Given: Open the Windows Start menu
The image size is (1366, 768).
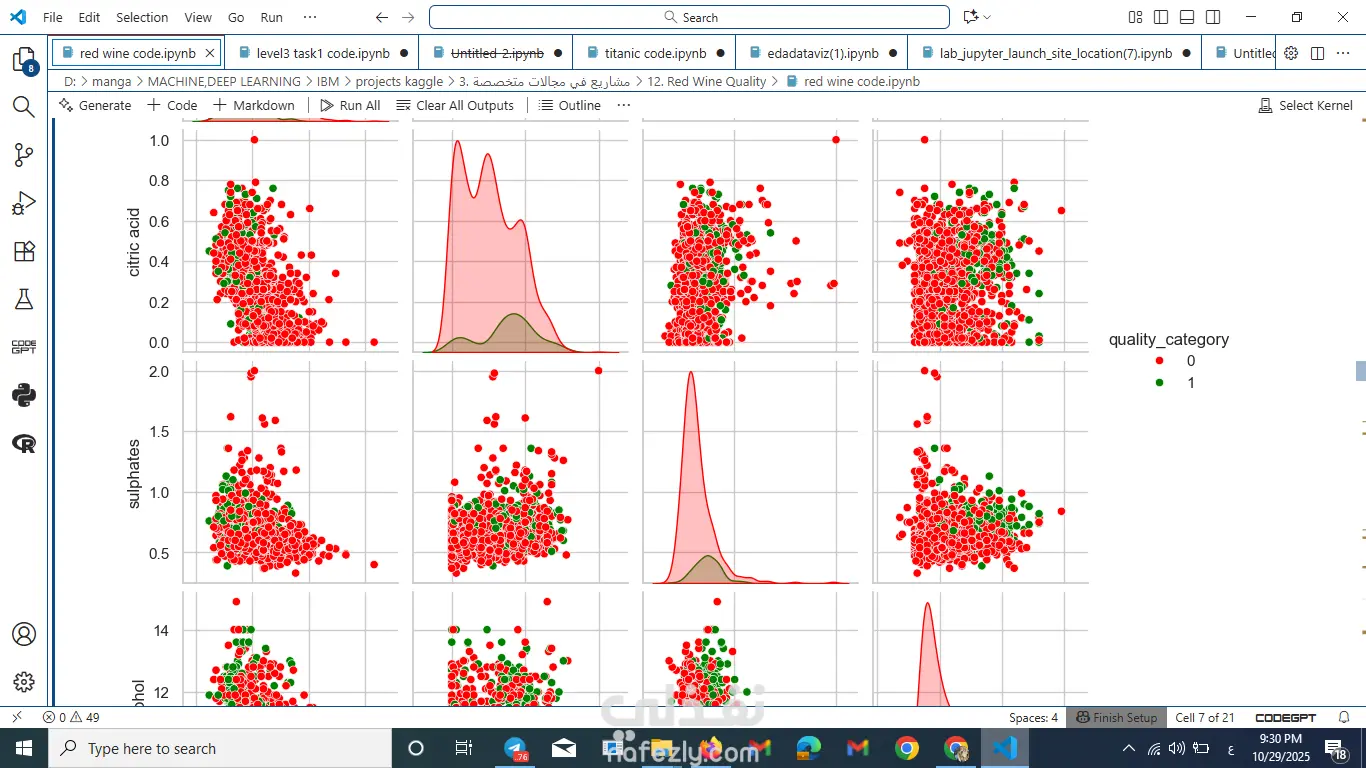Looking at the screenshot, I should click(x=24, y=748).
